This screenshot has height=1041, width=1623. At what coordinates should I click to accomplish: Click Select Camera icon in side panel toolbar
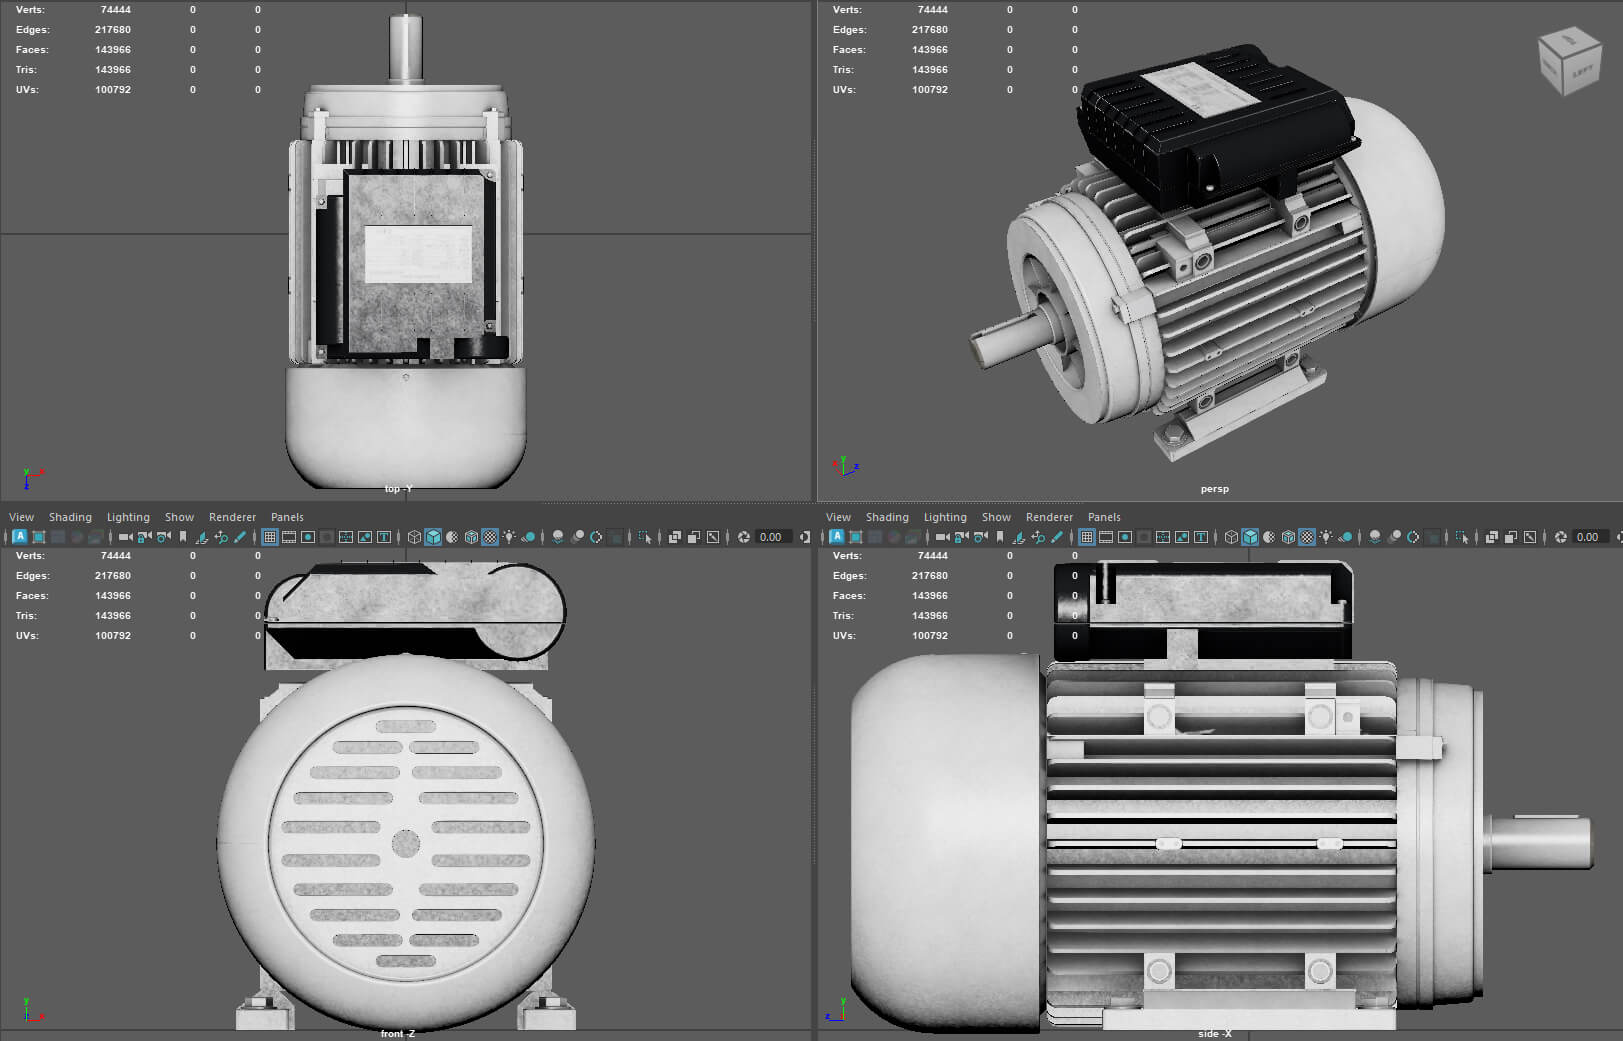942,537
